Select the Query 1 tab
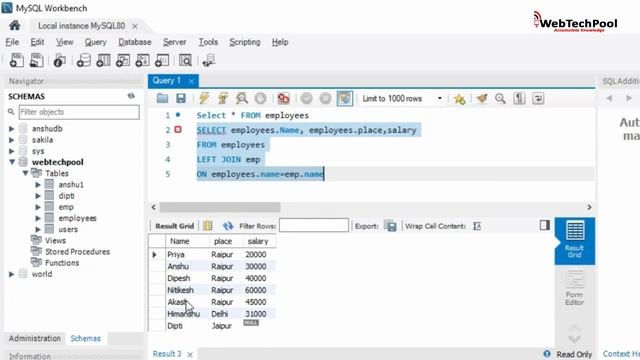Viewport: 640px width, 360px height. (167, 81)
